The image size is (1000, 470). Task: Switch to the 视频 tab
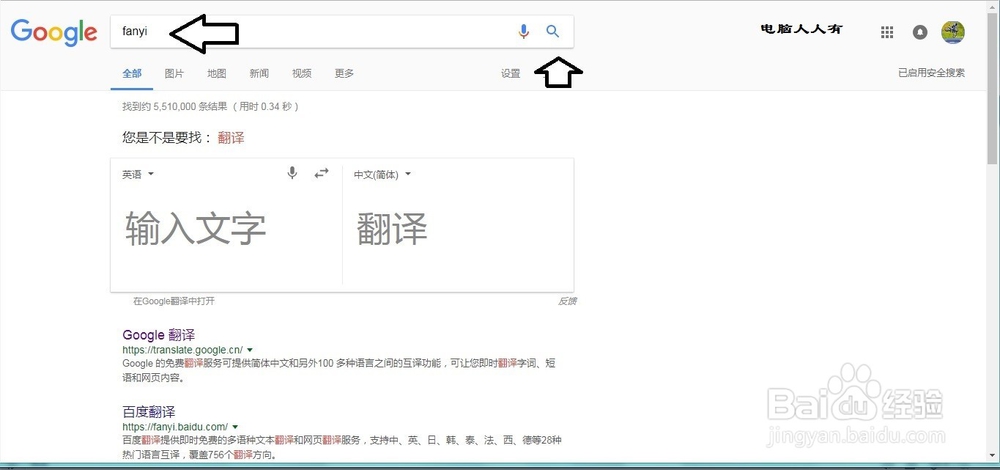point(302,73)
